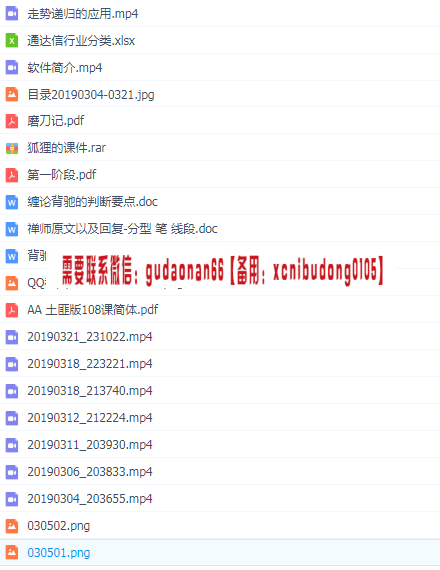Click Word icon for 缠论背驰的判断要点.doc
The height and width of the screenshot is (570, 440).
coord(12,202)
